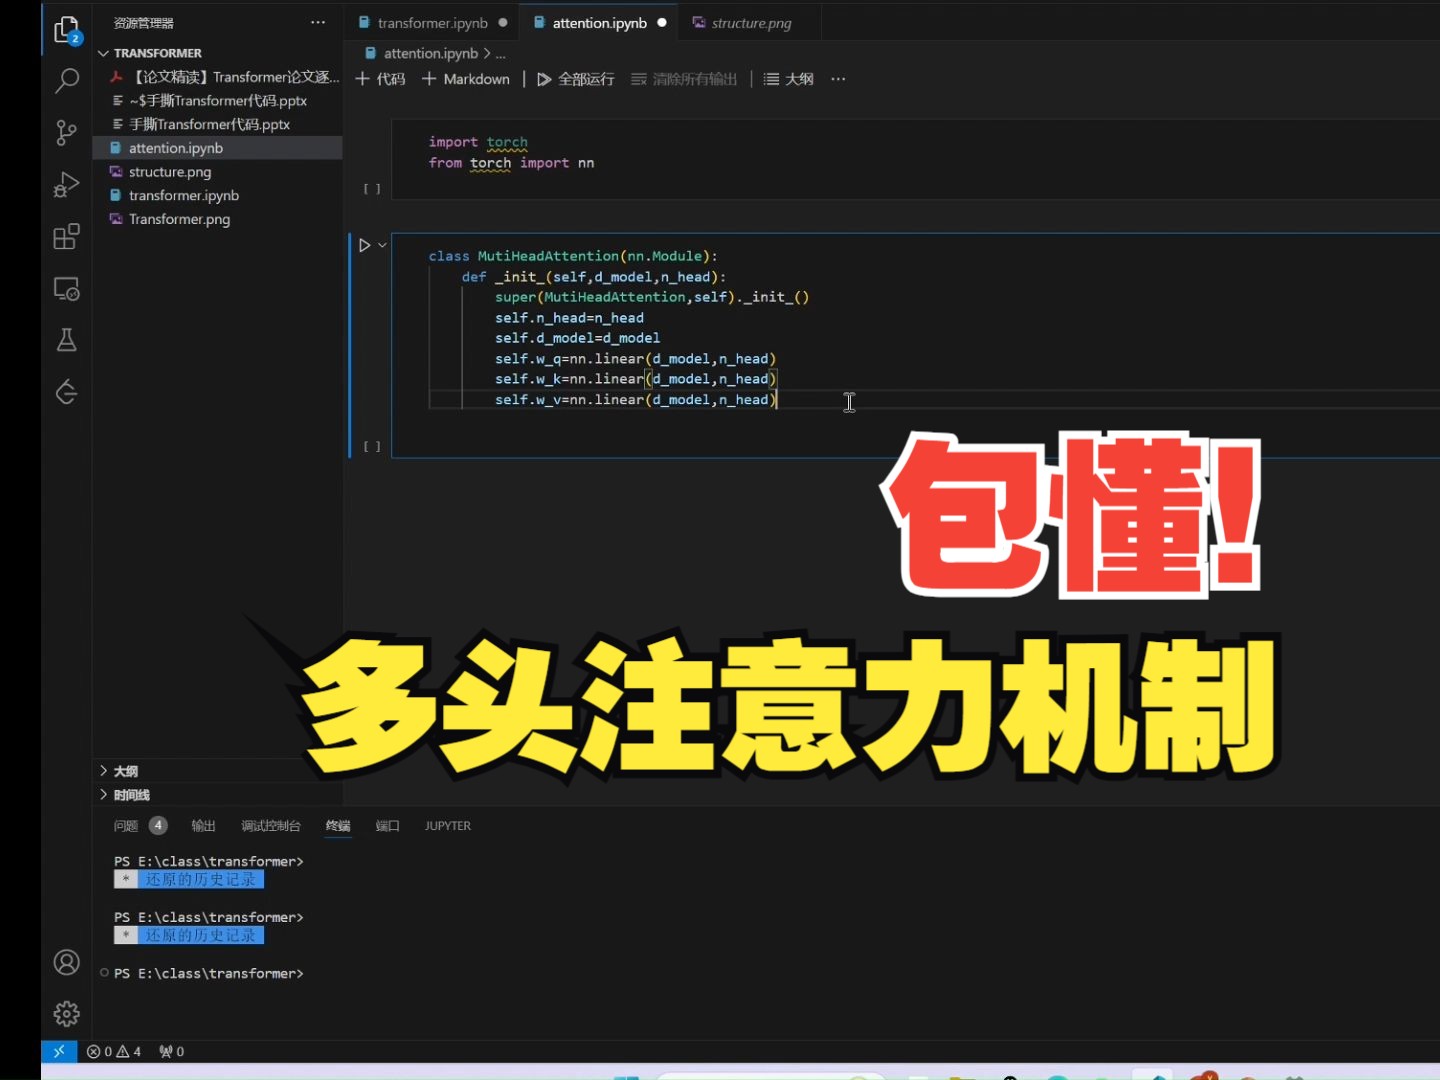Expand the attention.ipynb breadcrumb chevron
This screenshot has height=1080, width=1440.
(487, 53)
